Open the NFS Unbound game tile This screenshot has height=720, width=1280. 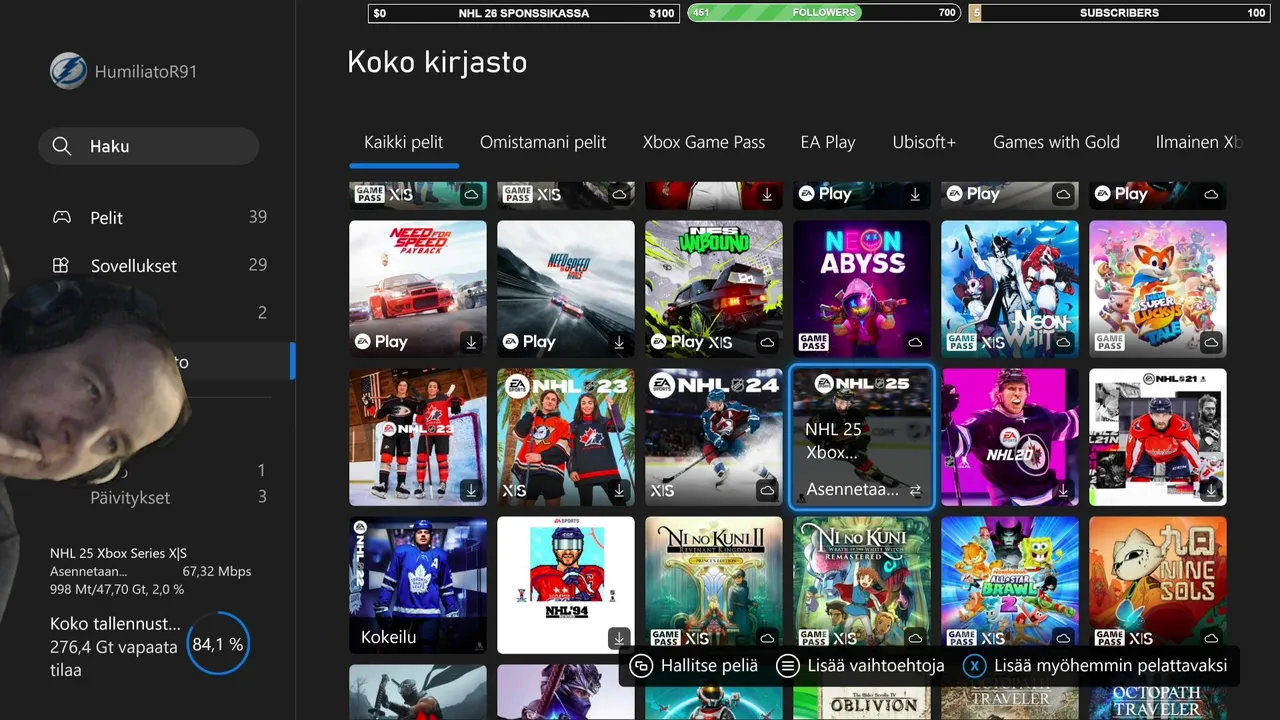(x=714, y=289)
